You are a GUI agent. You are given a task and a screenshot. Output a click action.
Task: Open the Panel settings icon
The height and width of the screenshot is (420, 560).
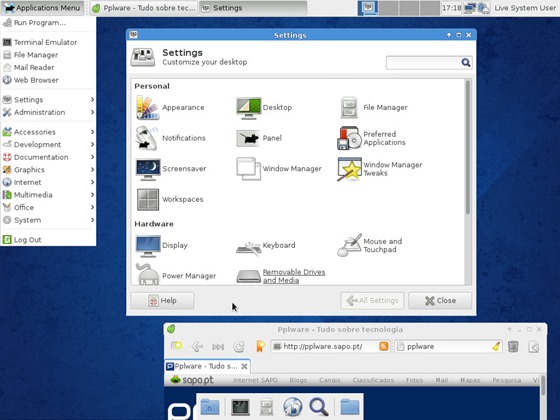click(249, 138)
